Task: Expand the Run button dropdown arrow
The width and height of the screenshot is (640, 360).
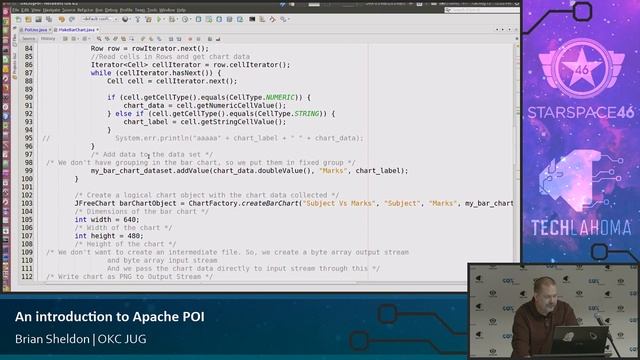Action: pyautogui.click(x=164, y=19)
